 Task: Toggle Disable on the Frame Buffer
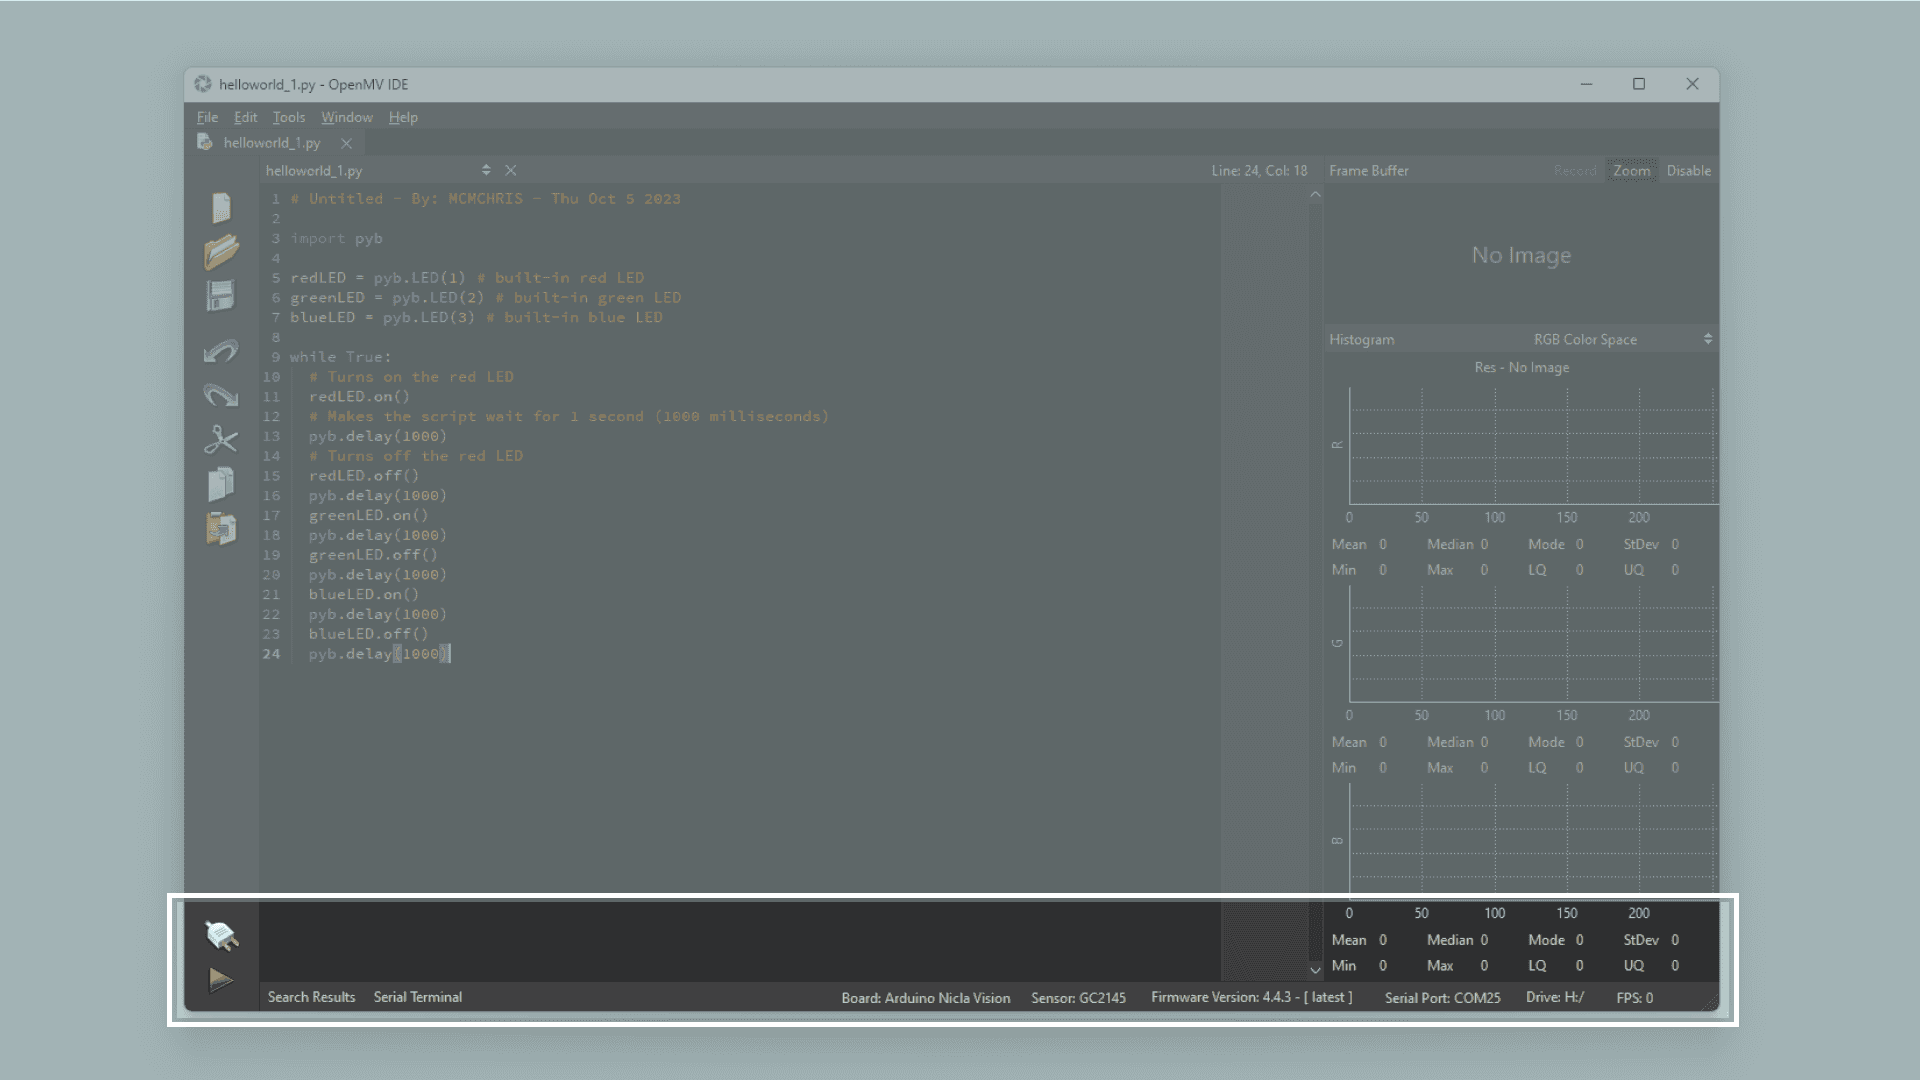click(1688, 171)
